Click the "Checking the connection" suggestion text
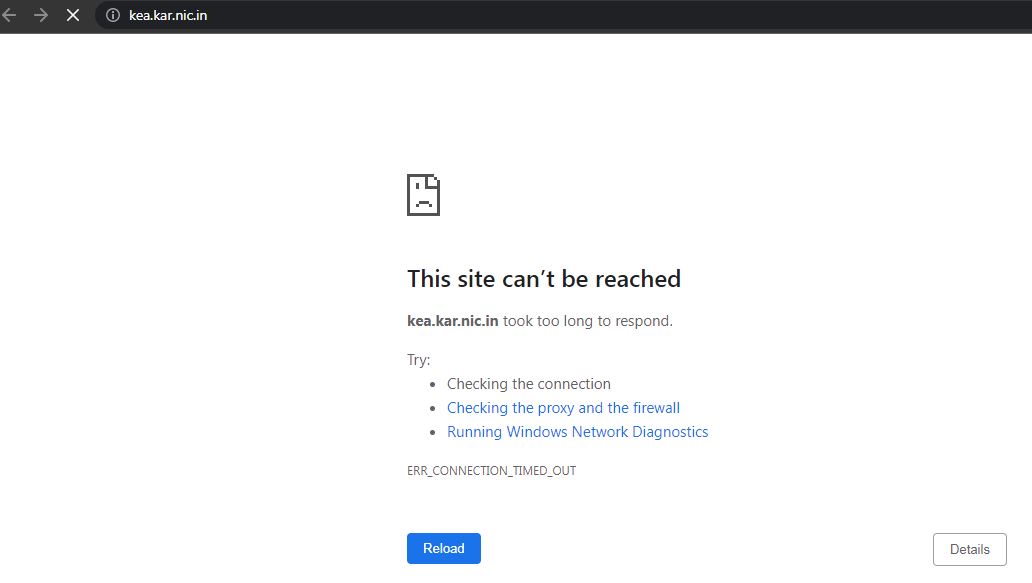Screen dimensions: 1032x583 point(528,384)
